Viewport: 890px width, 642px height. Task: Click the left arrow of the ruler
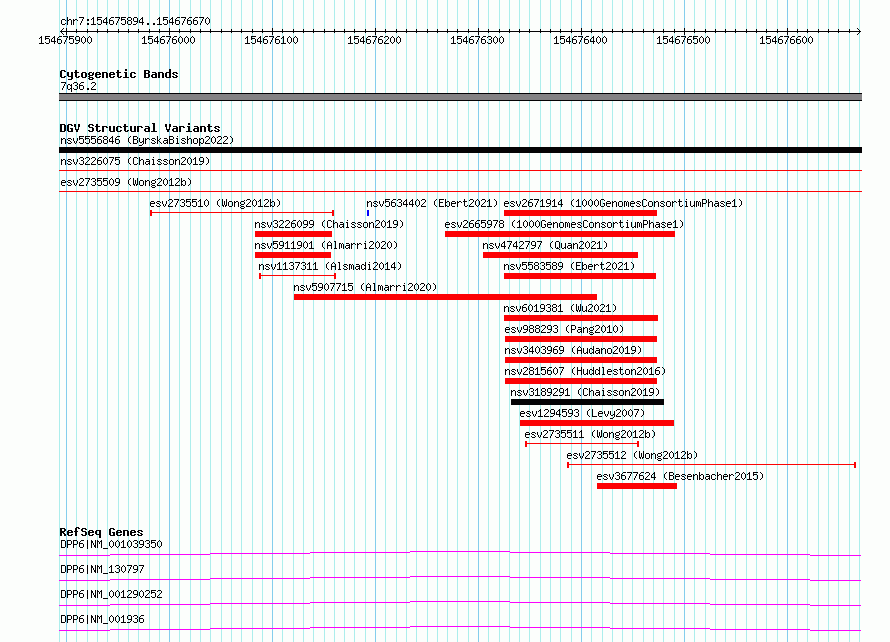coord(62,32)
